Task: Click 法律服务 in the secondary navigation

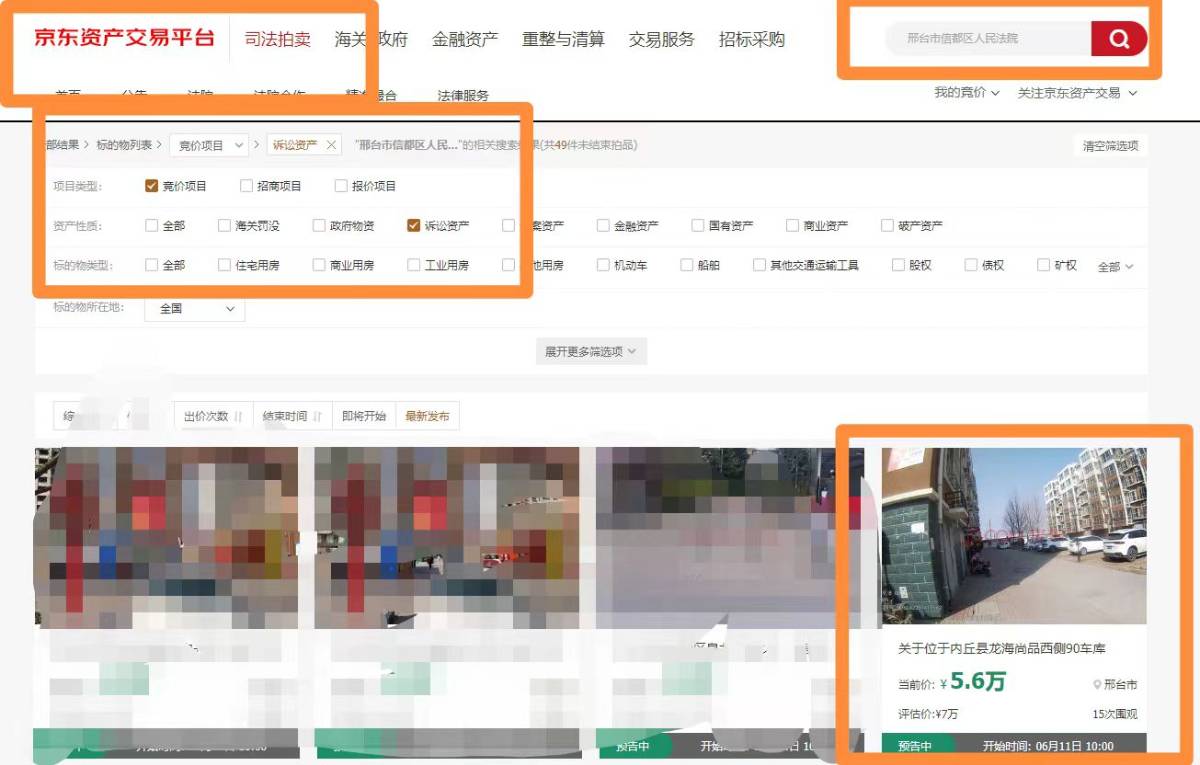Action: click(463, 96)
